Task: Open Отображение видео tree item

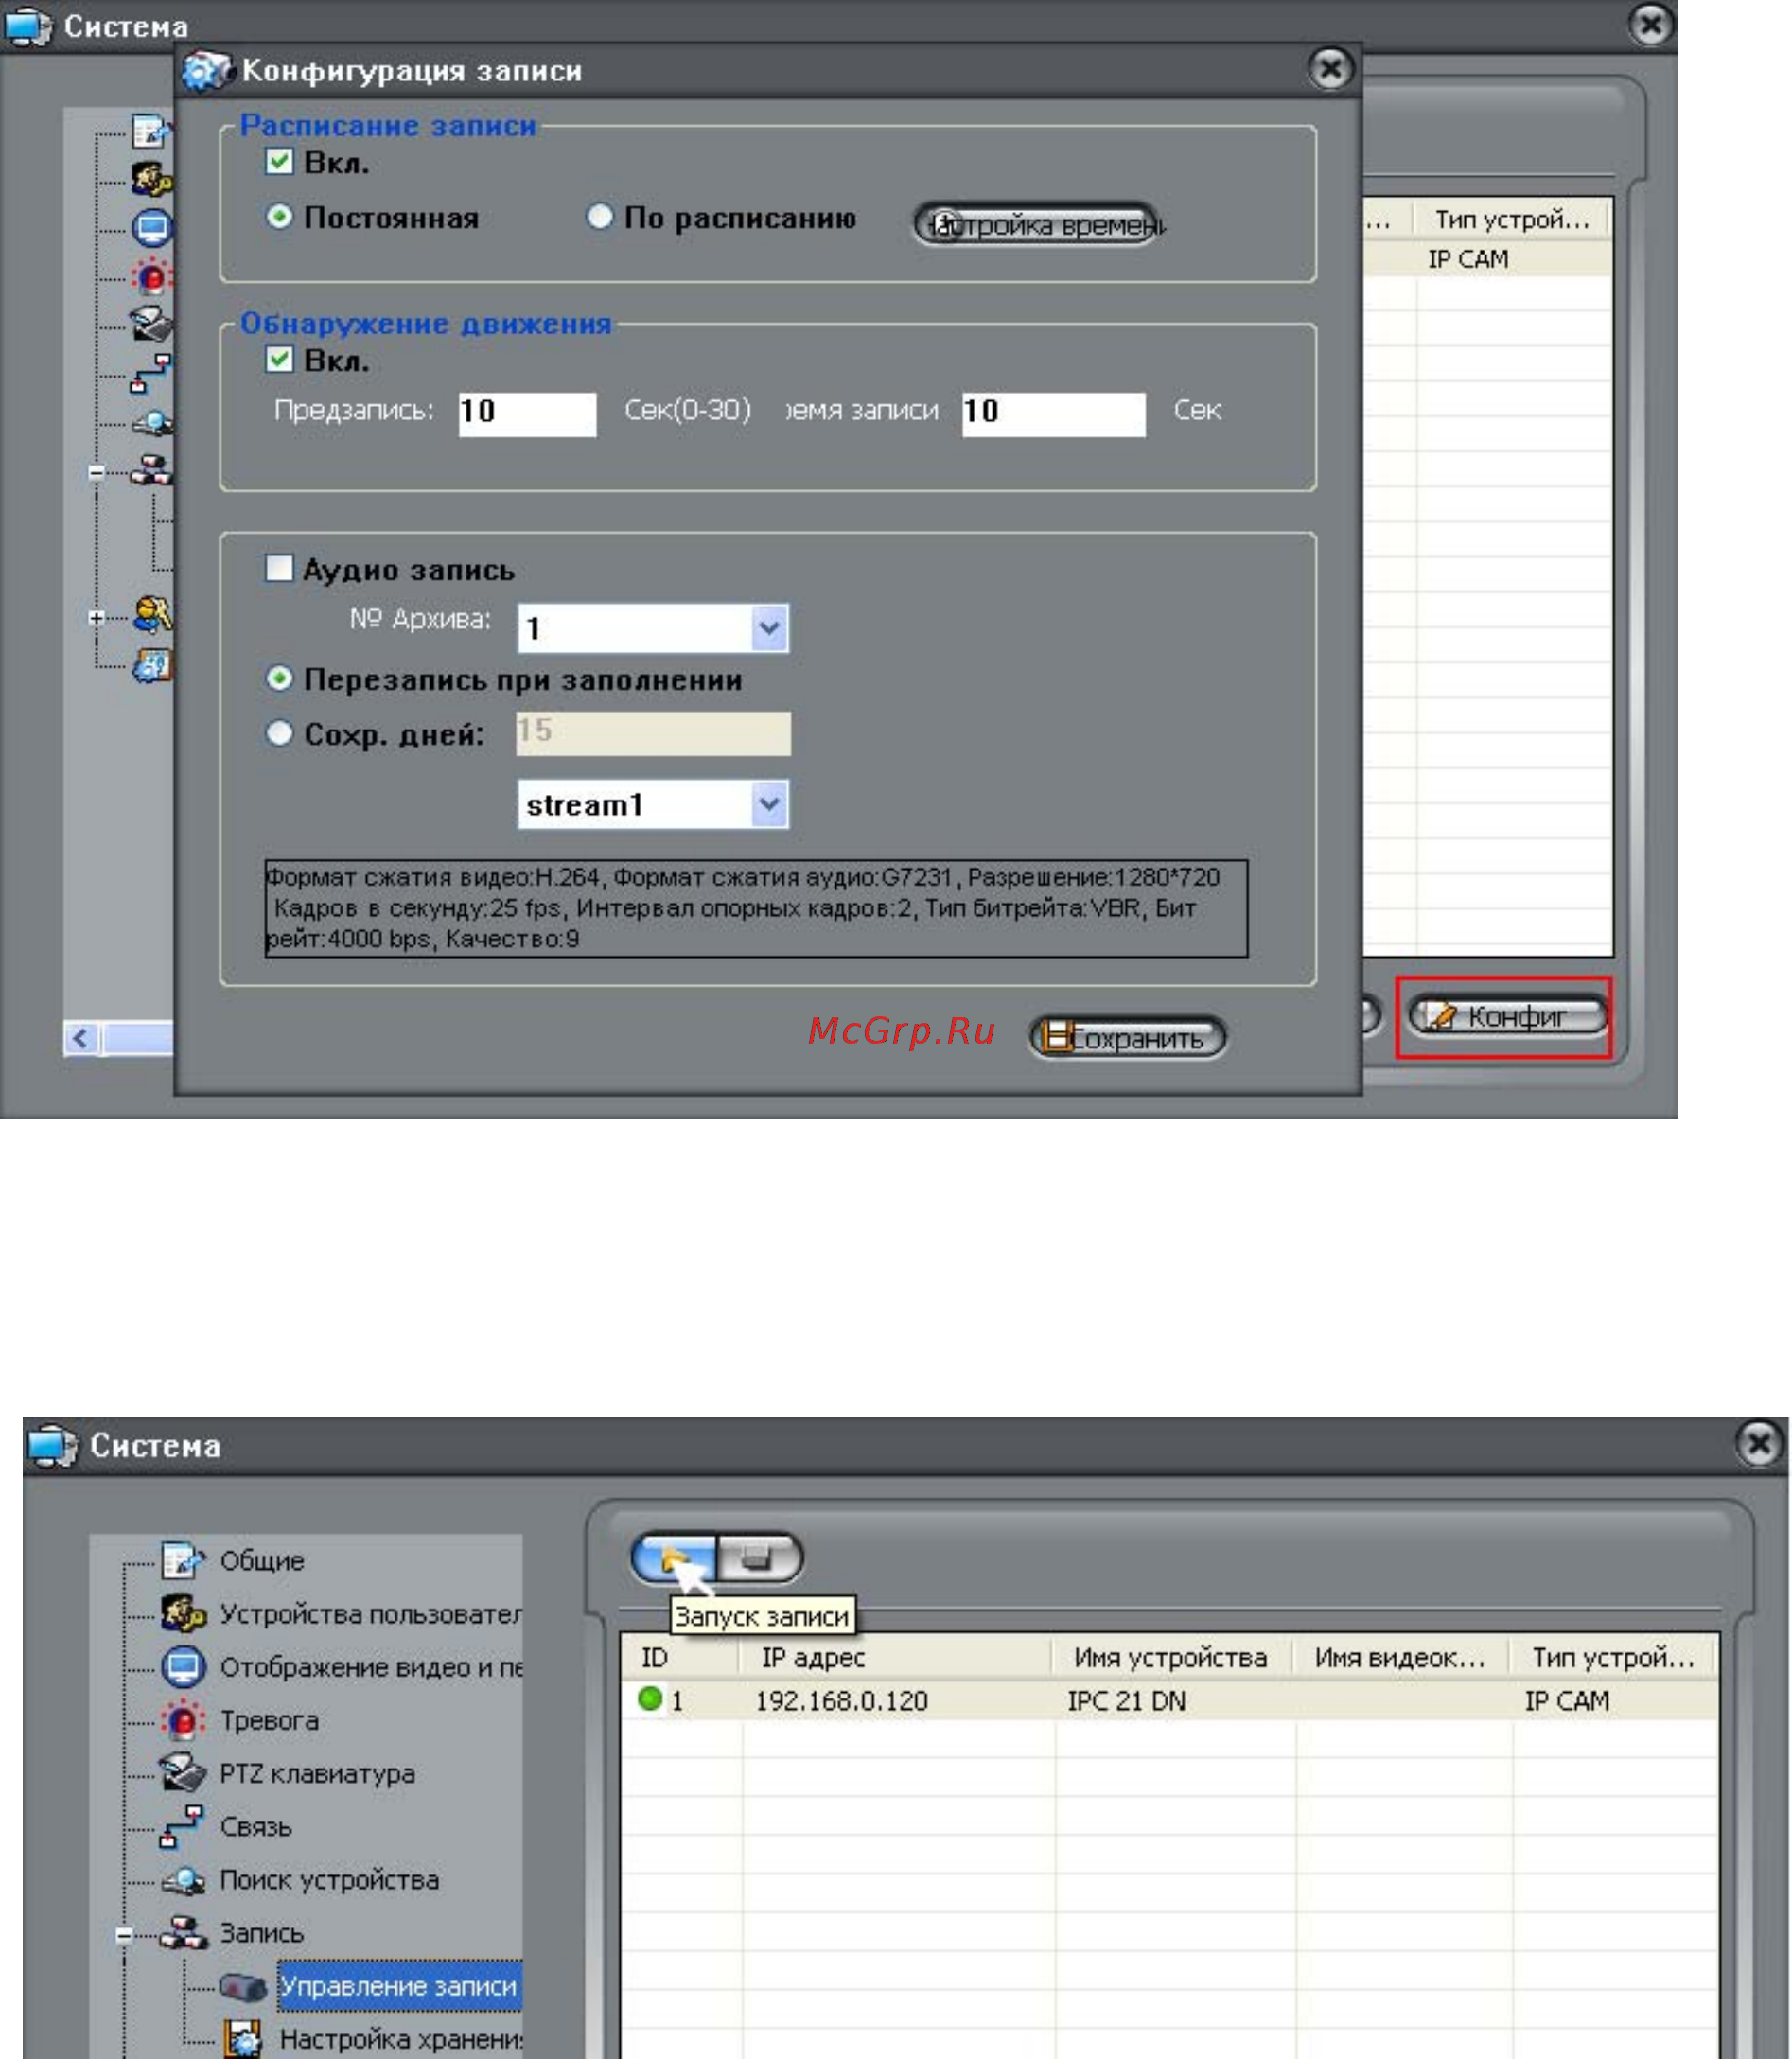Action: (370, 1666)
